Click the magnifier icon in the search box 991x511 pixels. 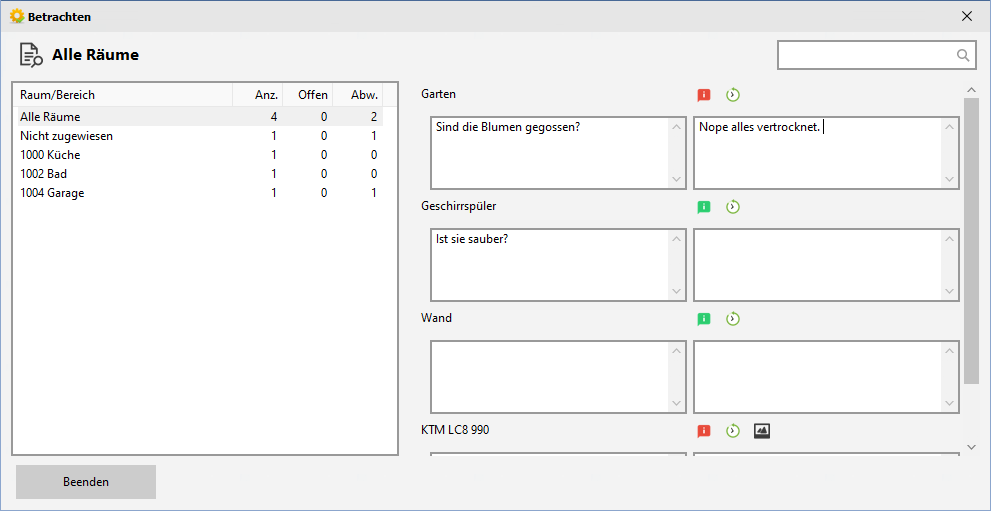(963, 56)
